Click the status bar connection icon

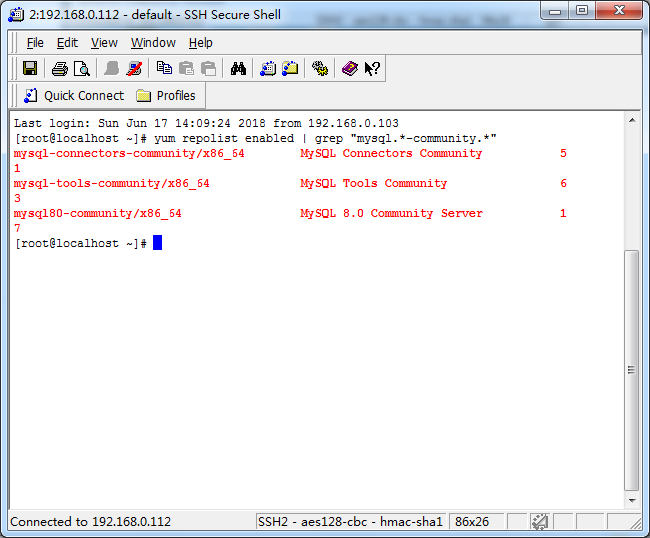(540, 521)
